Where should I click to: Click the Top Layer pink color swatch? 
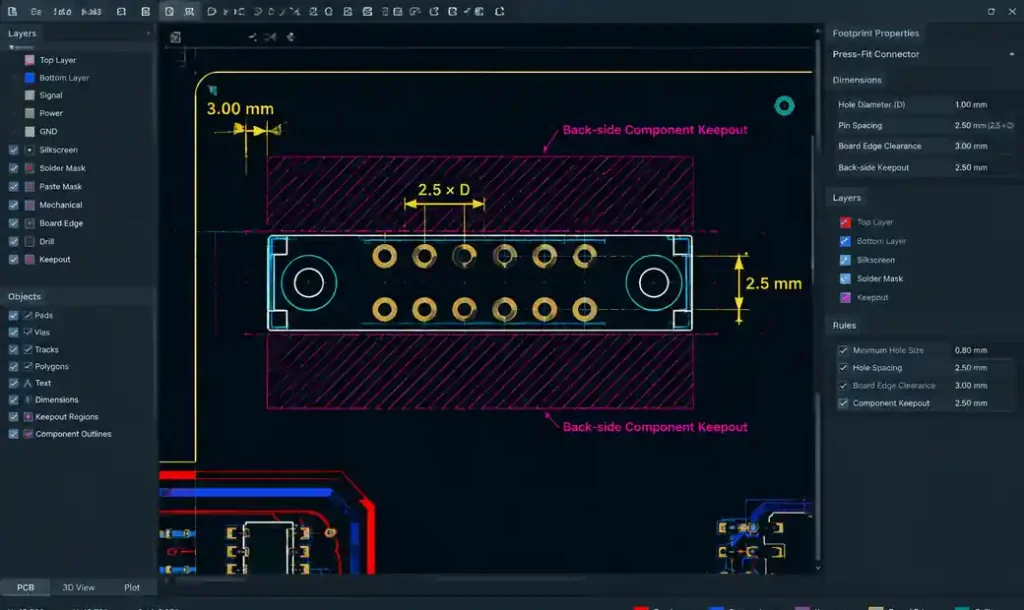coord(29,60)
